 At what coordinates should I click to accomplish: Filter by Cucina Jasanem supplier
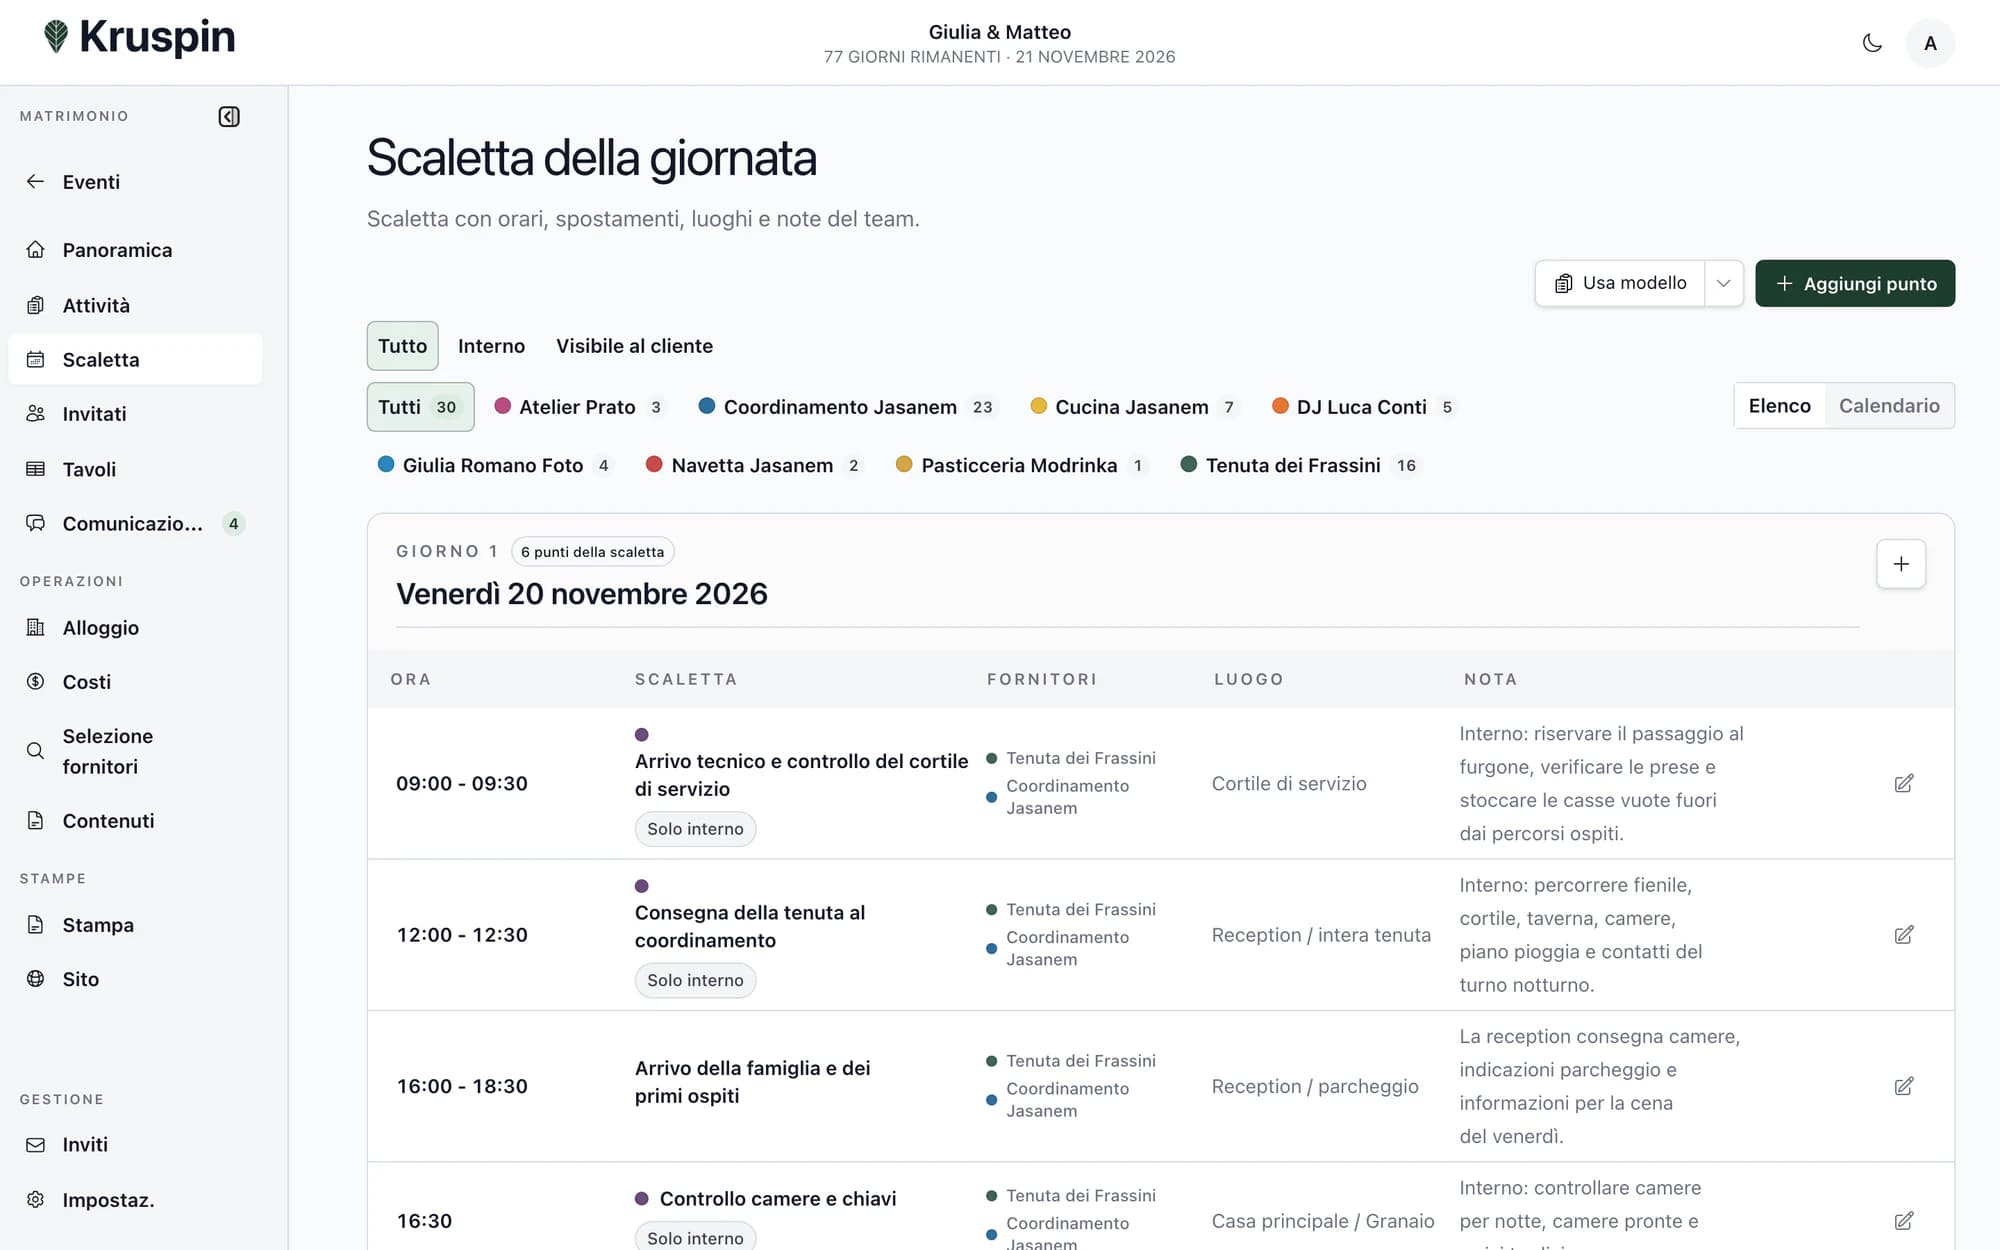pos(1136,407)
